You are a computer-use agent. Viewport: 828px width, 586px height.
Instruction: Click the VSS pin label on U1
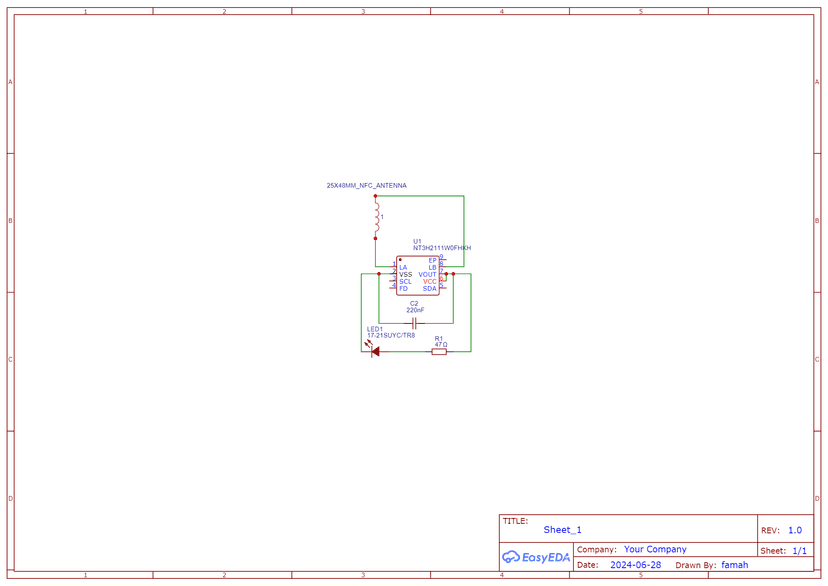click(x=406, y=275)
